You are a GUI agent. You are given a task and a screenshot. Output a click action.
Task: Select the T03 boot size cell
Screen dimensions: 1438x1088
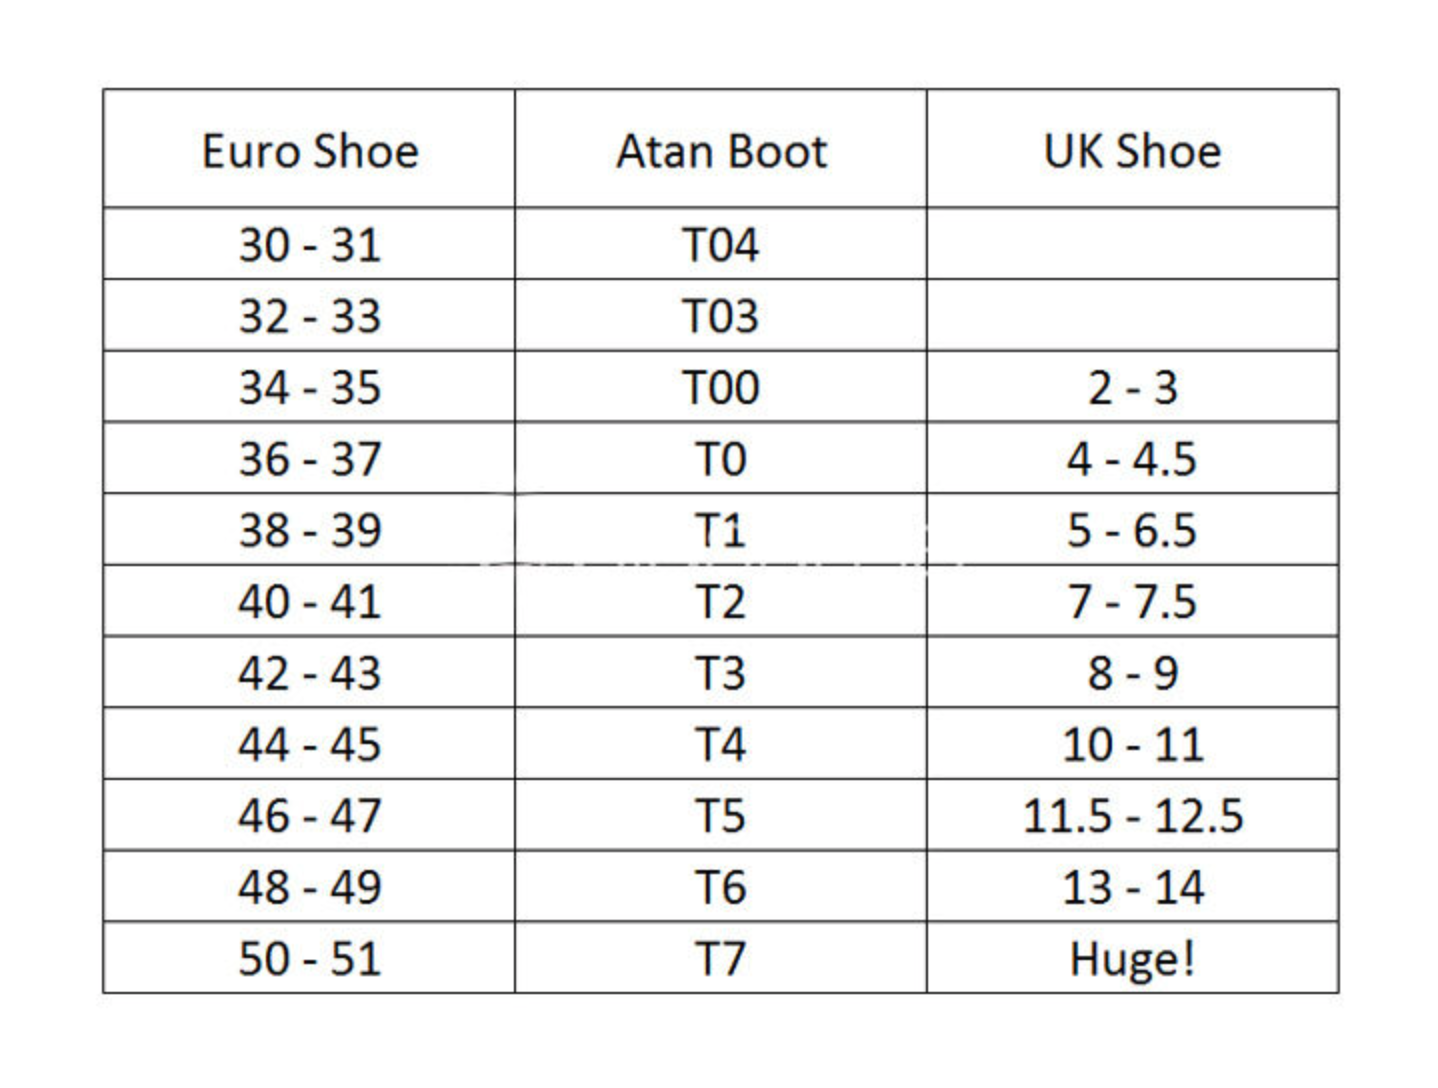(721, 315)
